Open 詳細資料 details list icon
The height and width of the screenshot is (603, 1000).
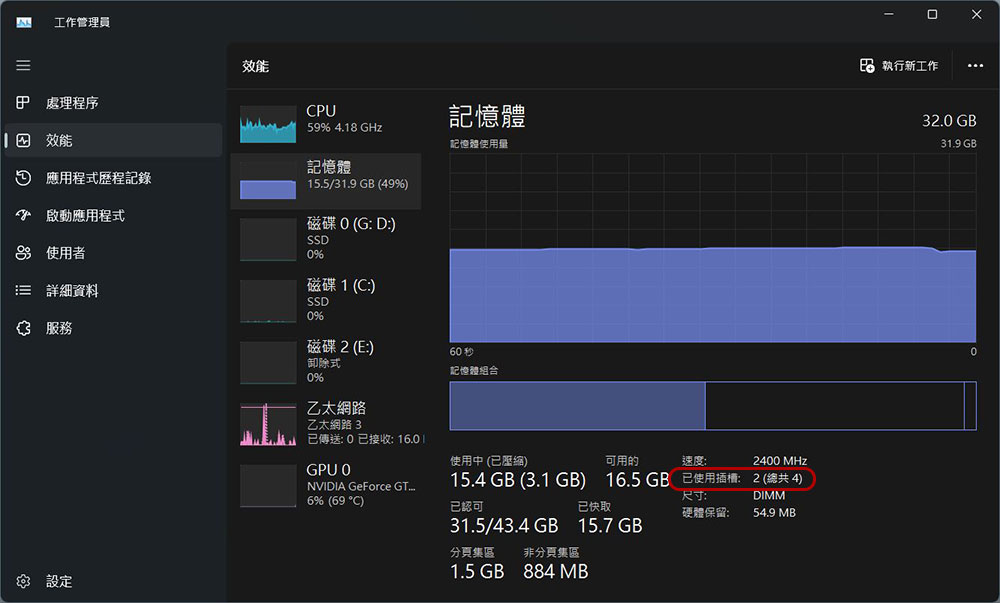(23, 290)
